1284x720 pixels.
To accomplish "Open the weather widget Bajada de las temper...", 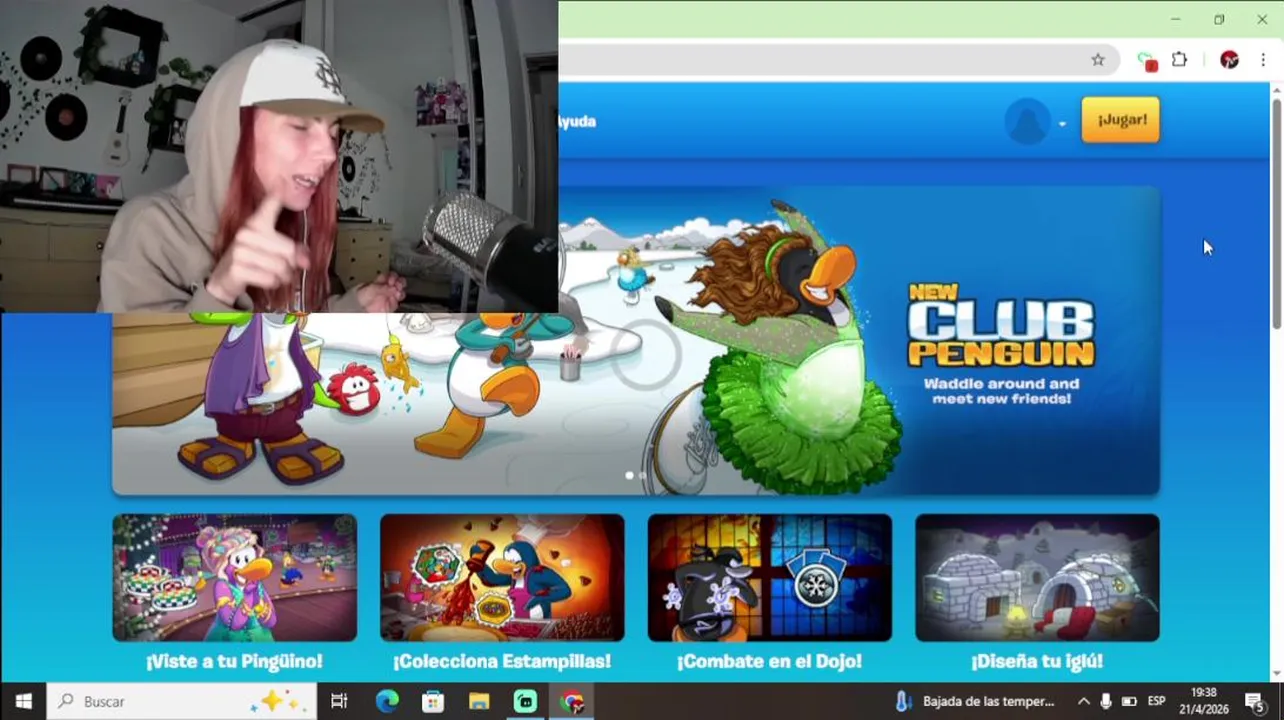I will click(x=974, y=701).
